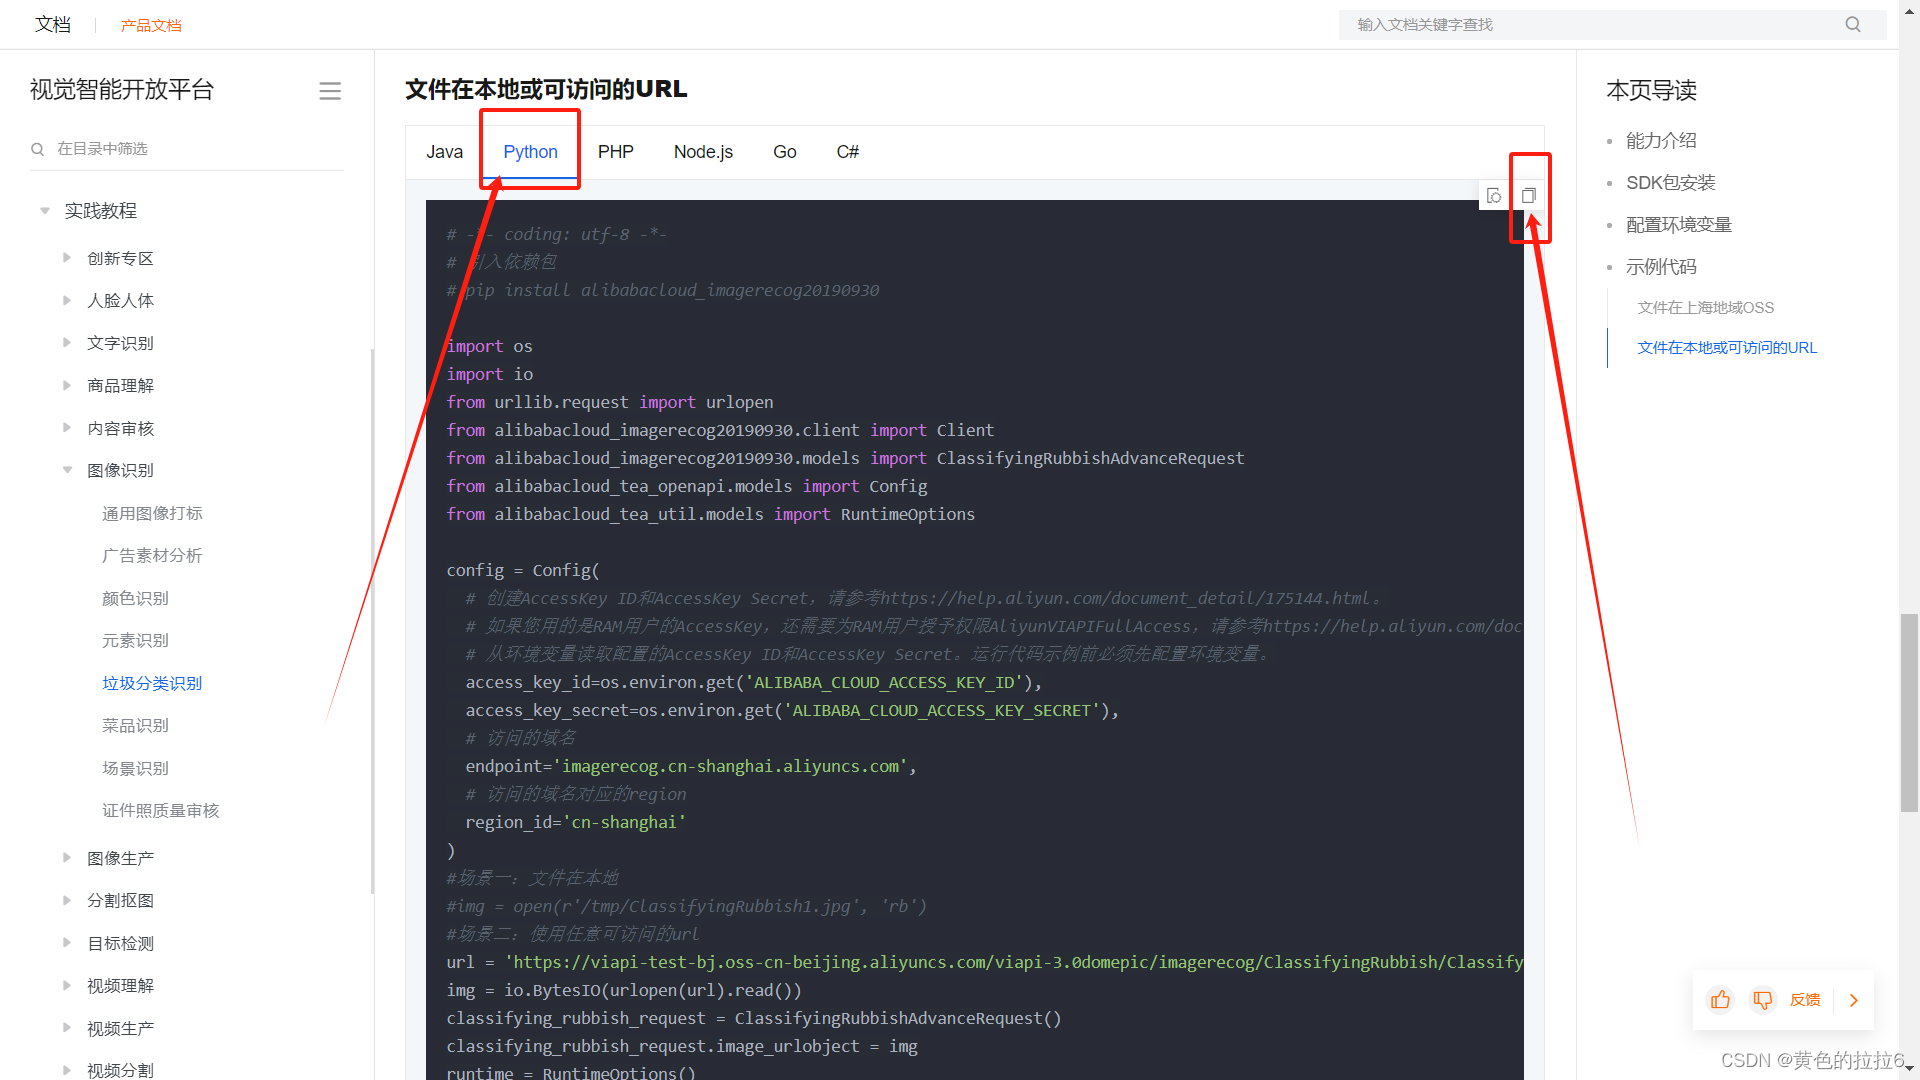Open the 证件照质量审核 page
The height and width of the screenshot is (1080, 1920).
pos(160,810)
